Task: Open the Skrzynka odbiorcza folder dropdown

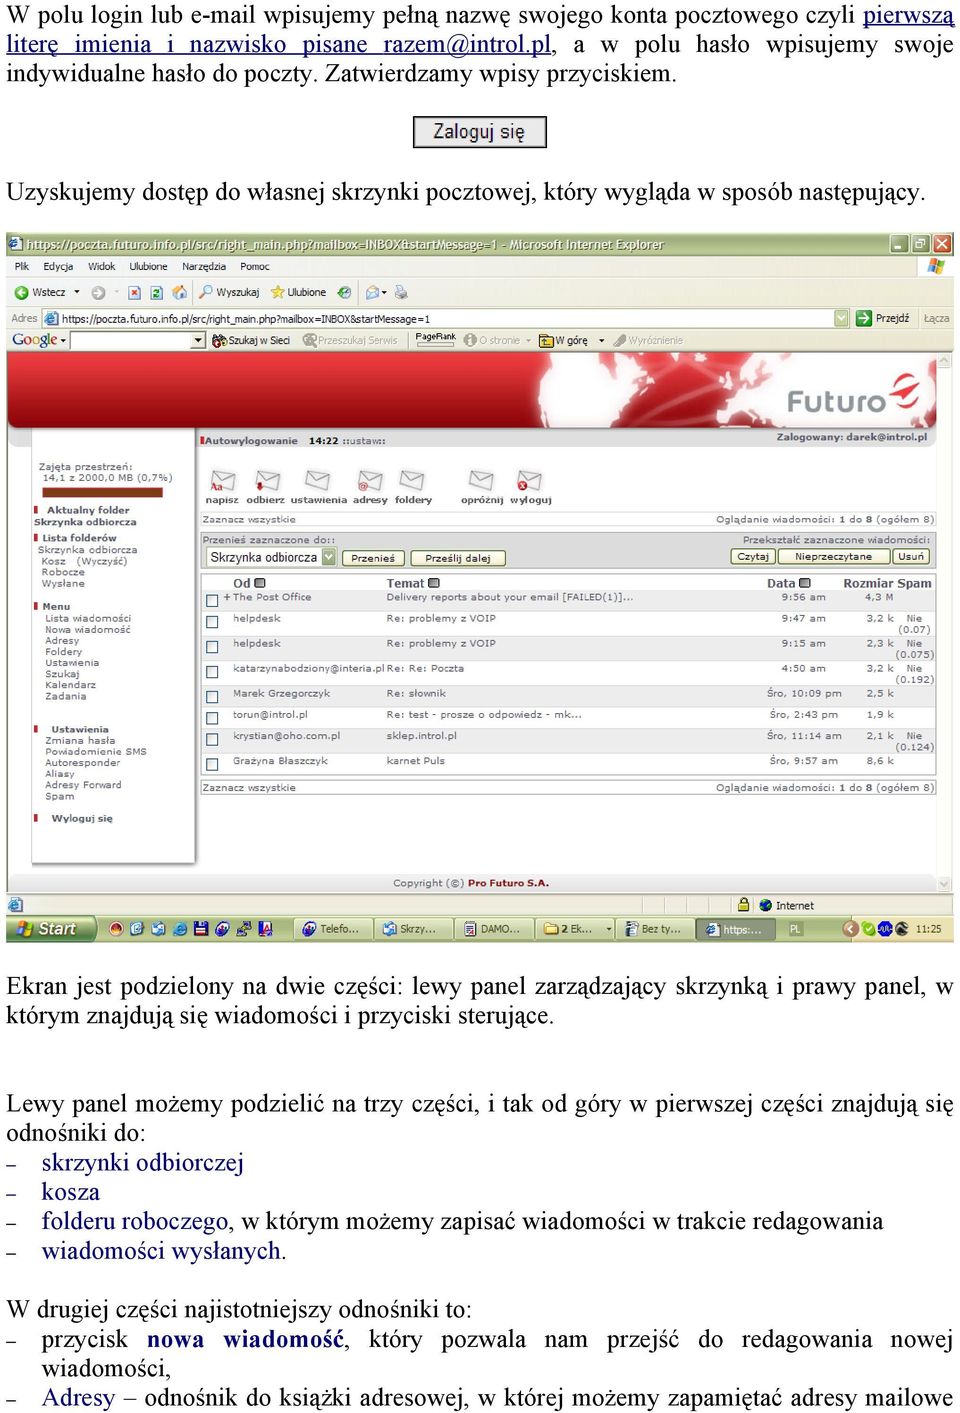Action: [328, 557]
